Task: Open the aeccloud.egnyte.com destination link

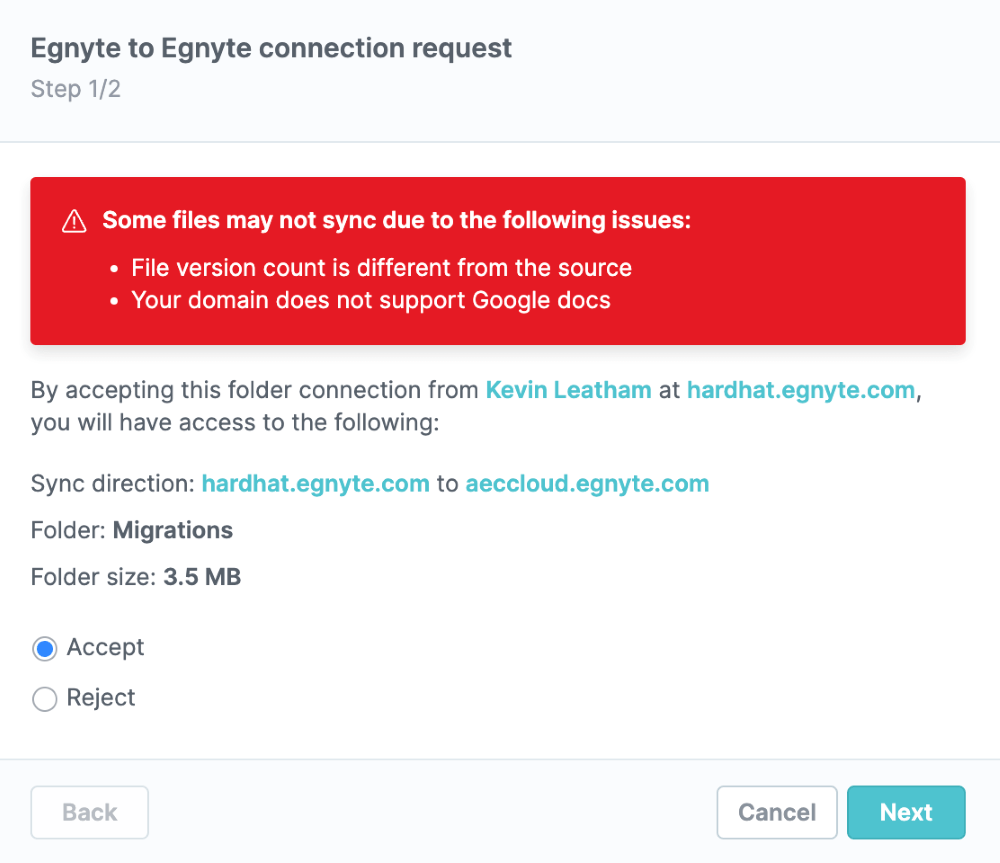Action: point(587,484)
